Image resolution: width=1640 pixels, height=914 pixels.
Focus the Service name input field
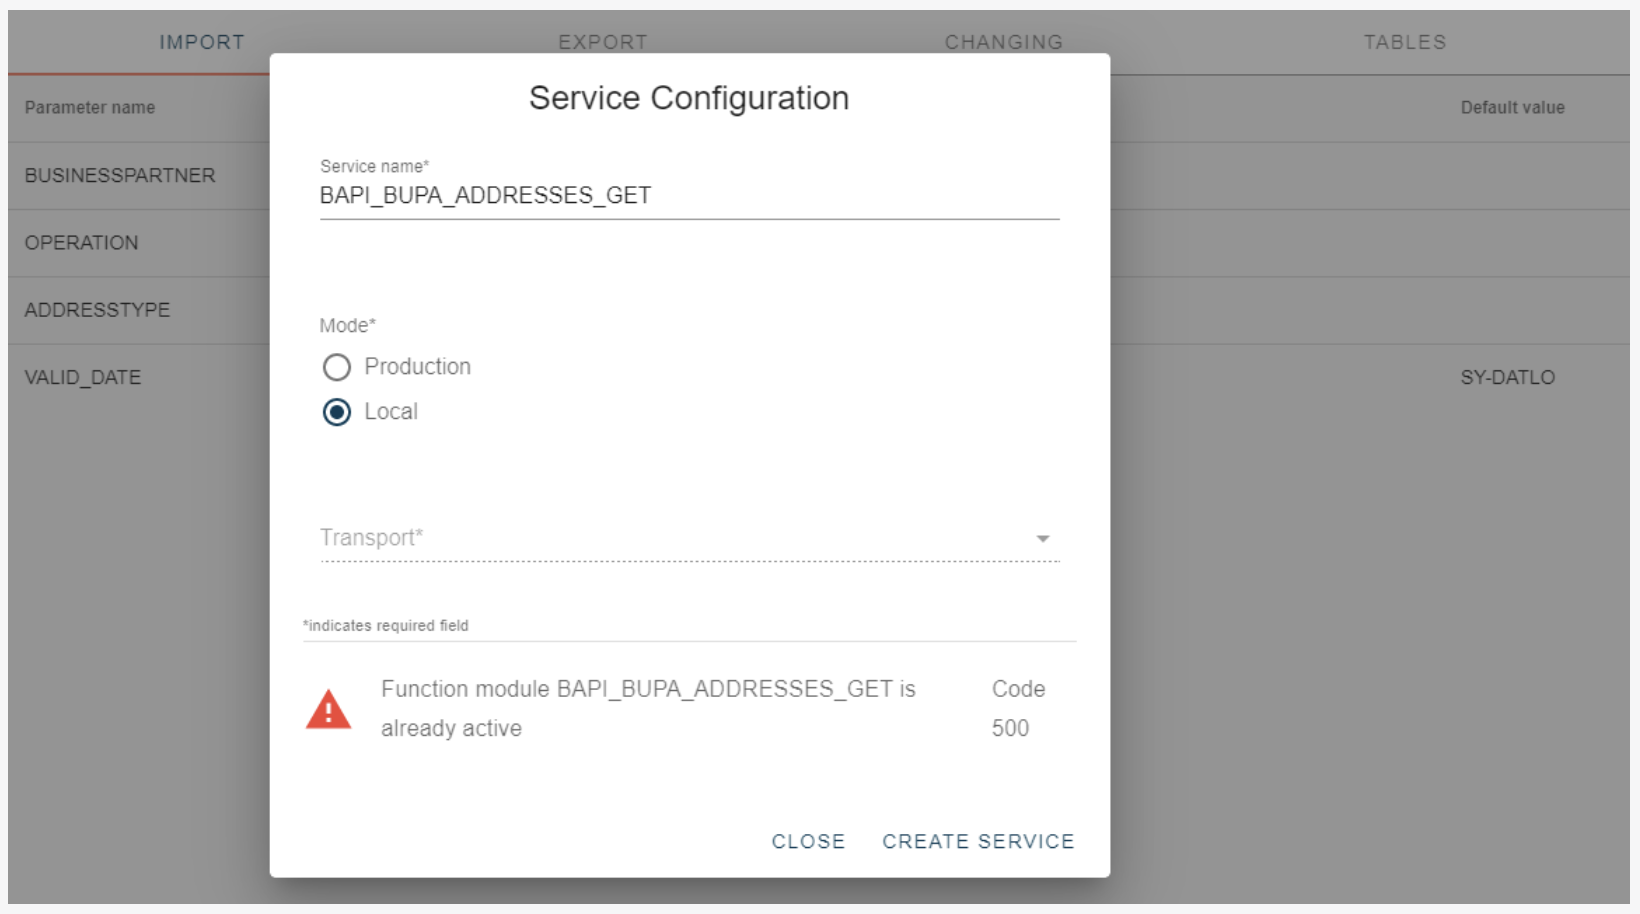688,196
